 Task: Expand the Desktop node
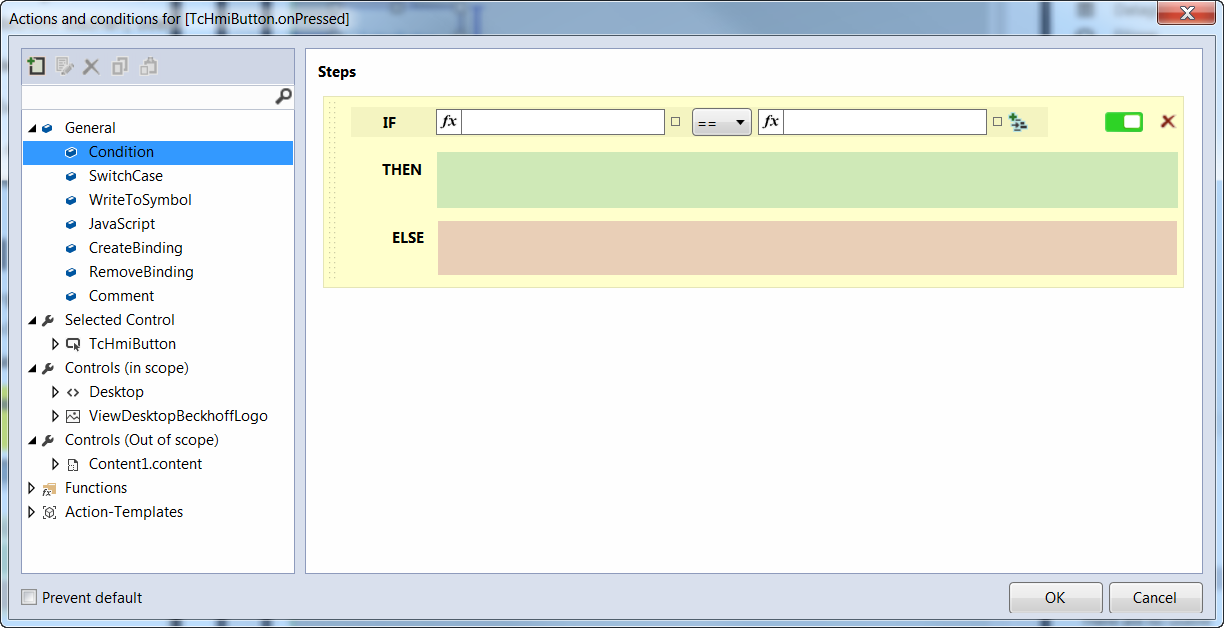(x=56, y=392)
